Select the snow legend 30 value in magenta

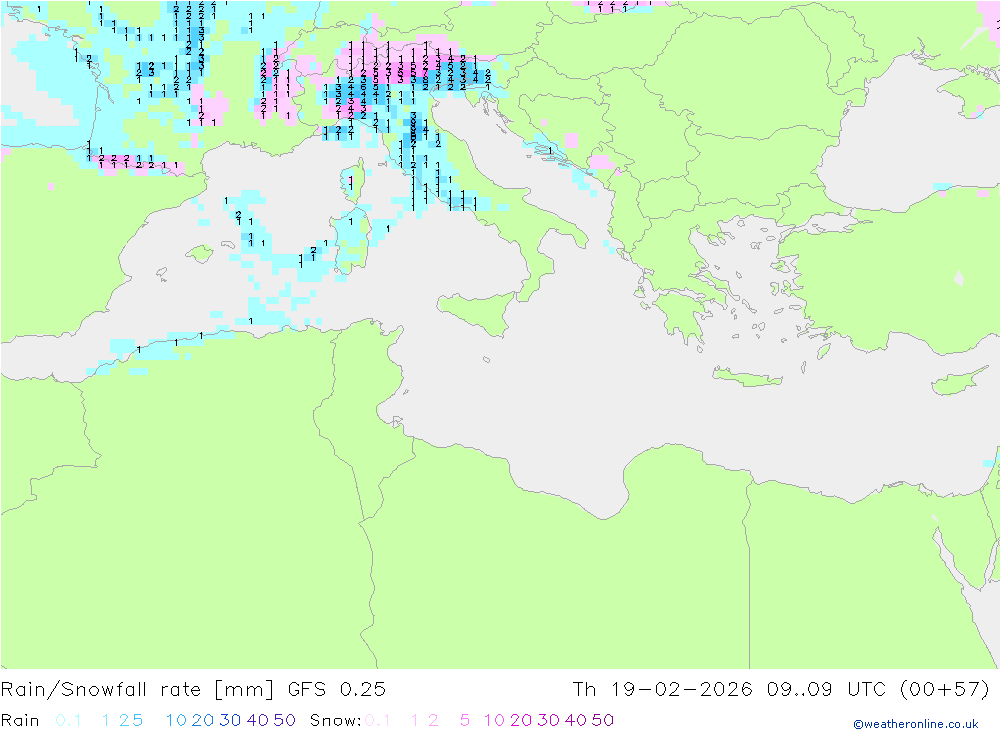coord(548,720)
